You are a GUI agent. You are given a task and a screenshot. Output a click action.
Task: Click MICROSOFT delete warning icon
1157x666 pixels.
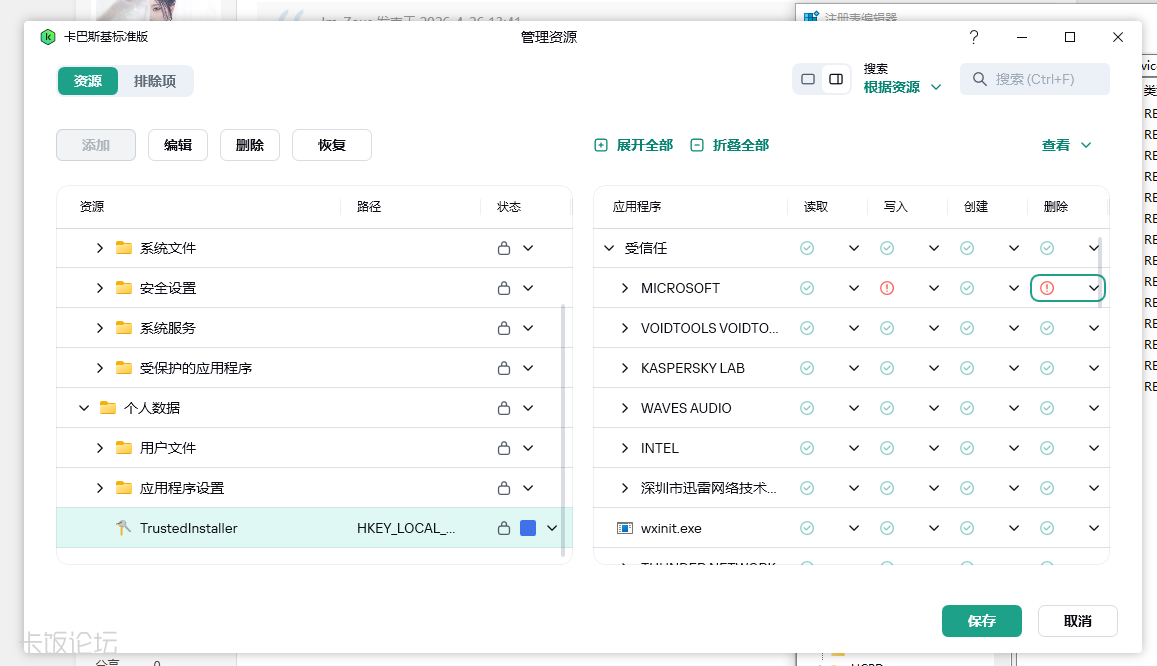(x=1047, y=288)
